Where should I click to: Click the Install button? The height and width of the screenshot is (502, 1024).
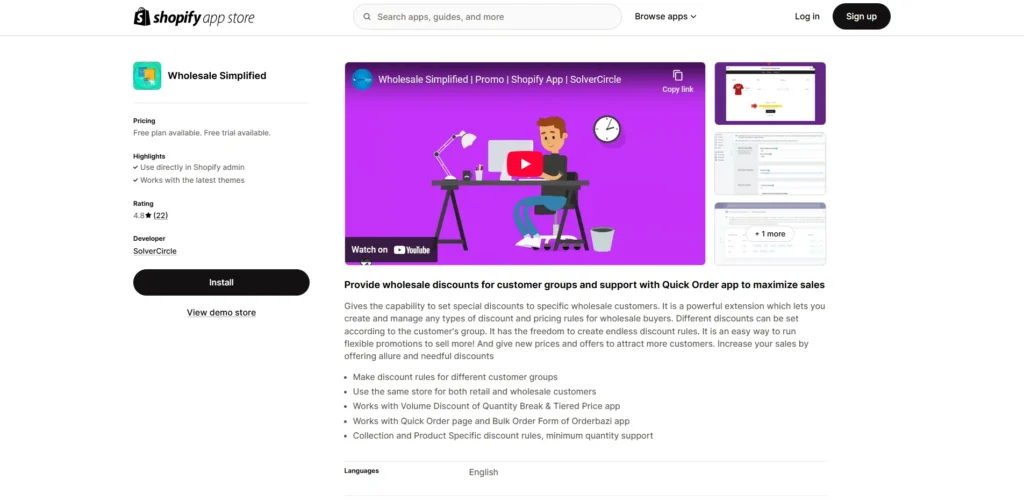coord(221,283)
